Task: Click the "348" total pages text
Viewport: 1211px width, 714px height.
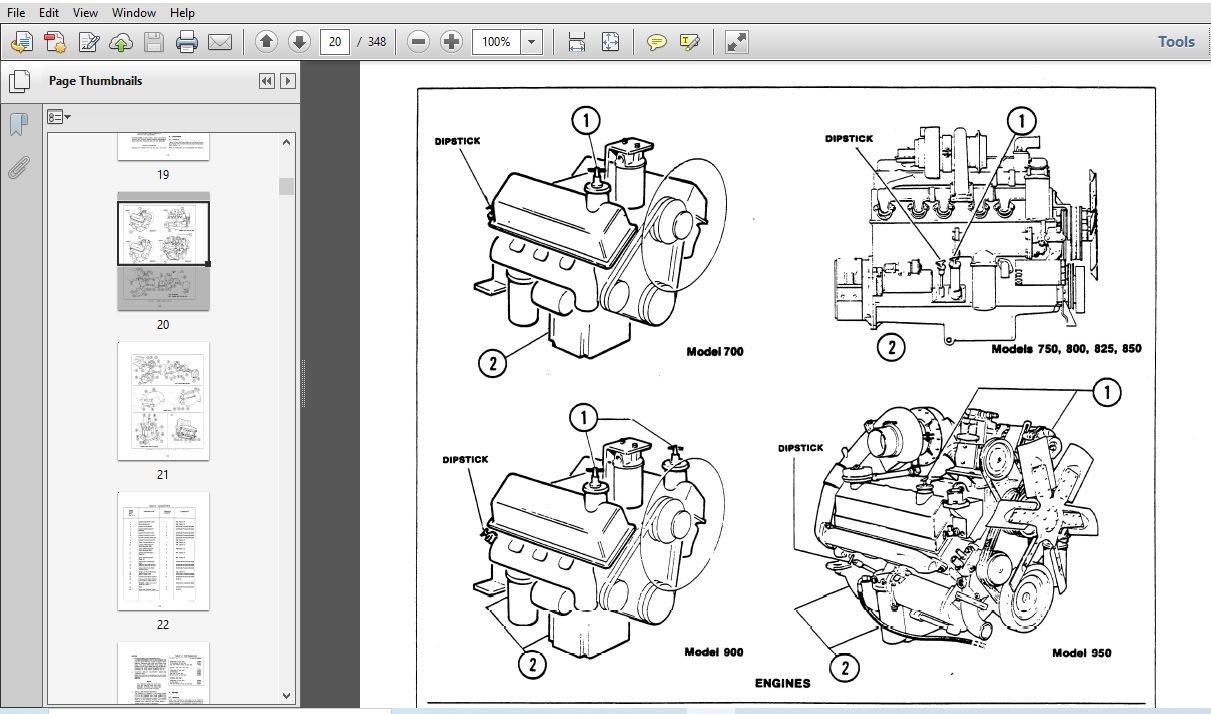Action: tap(377, 42)
